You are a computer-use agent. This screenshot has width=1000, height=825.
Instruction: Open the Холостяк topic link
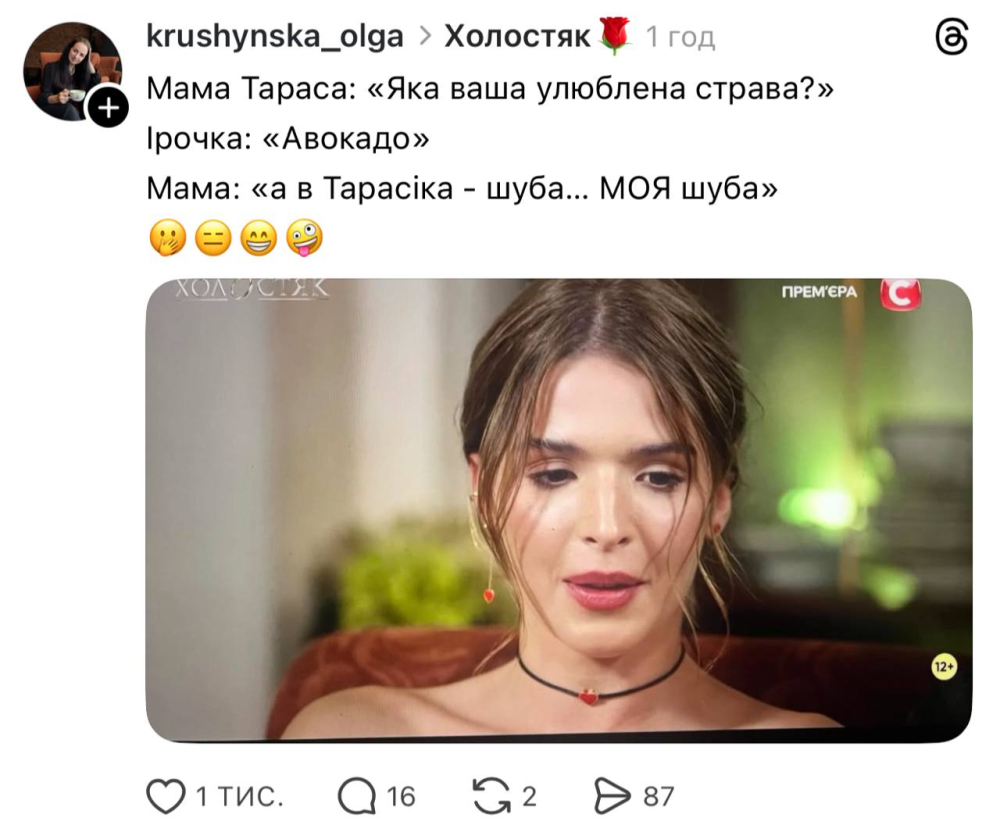coord(517,36)
